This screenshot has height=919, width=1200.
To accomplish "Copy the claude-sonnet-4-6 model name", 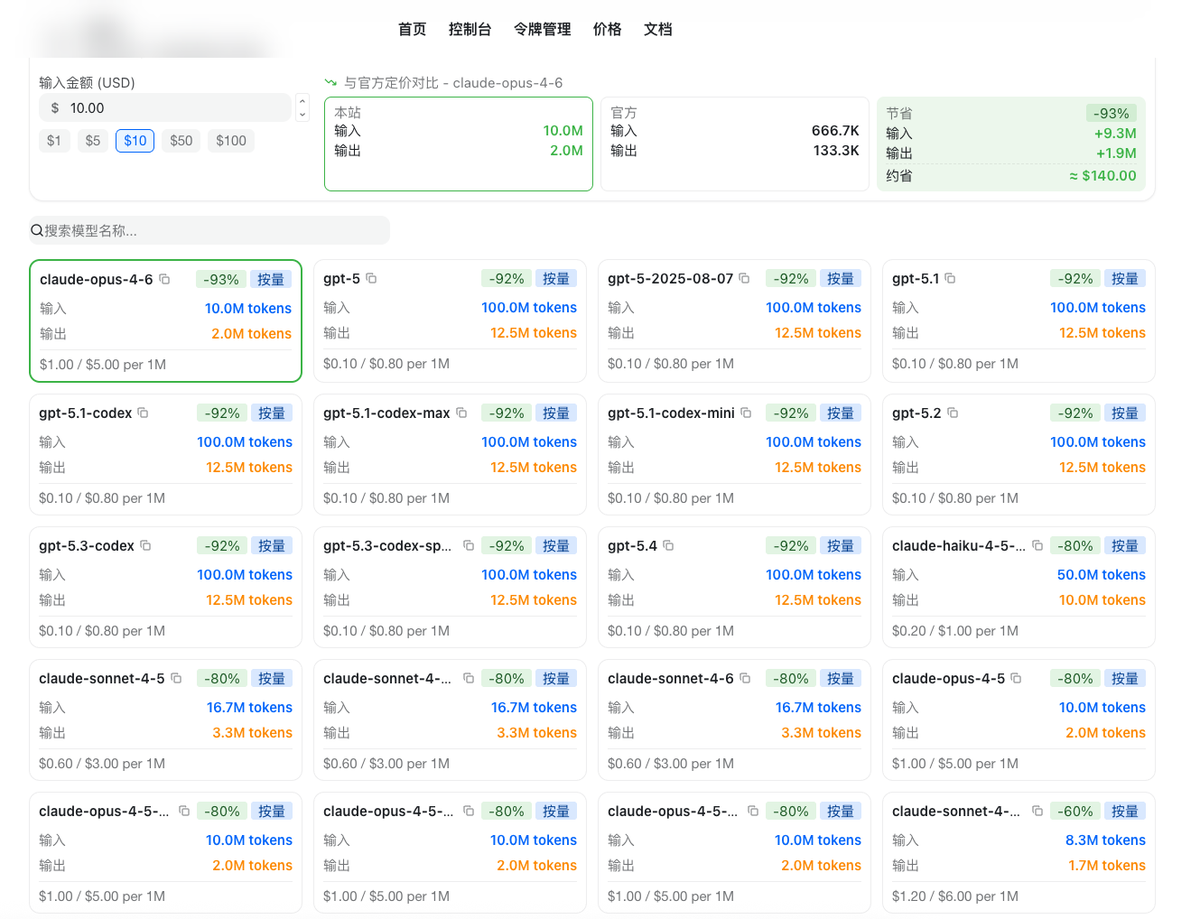I will coord(744,679).
